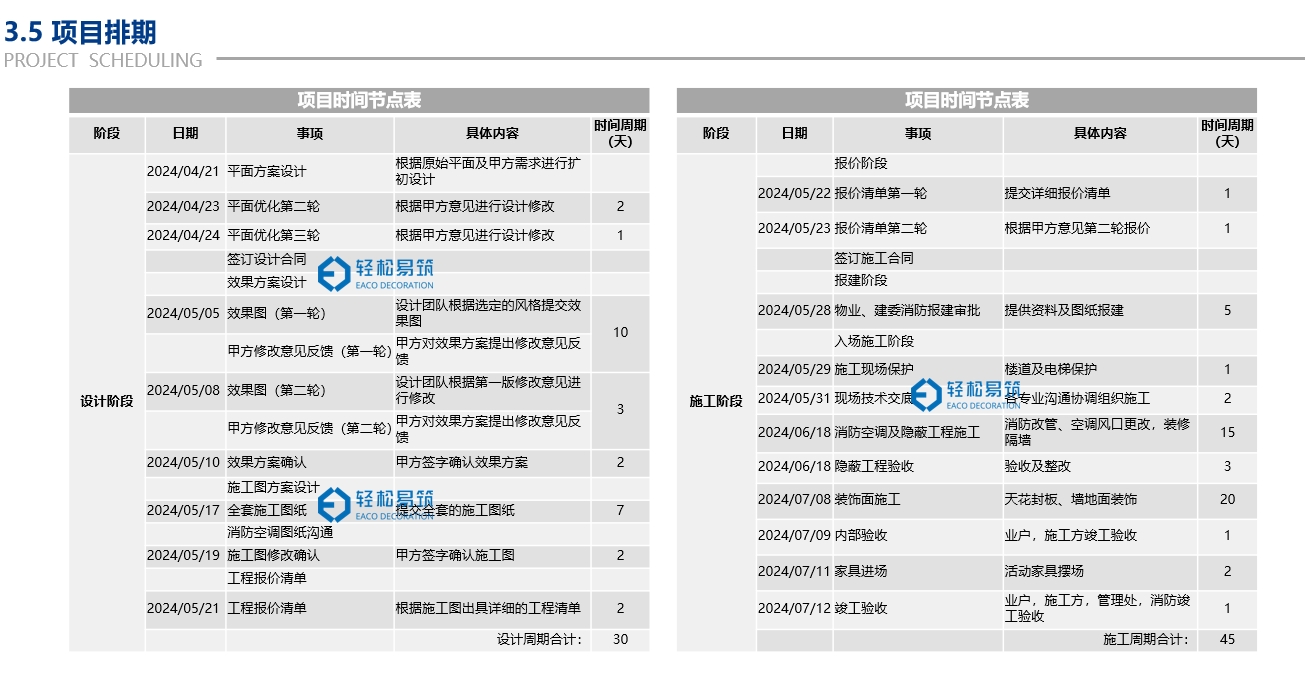Select the item "报价清单第二轮"
This screenshot has height=673, width=1305.
pyautogui.click(x=881, y=228)
